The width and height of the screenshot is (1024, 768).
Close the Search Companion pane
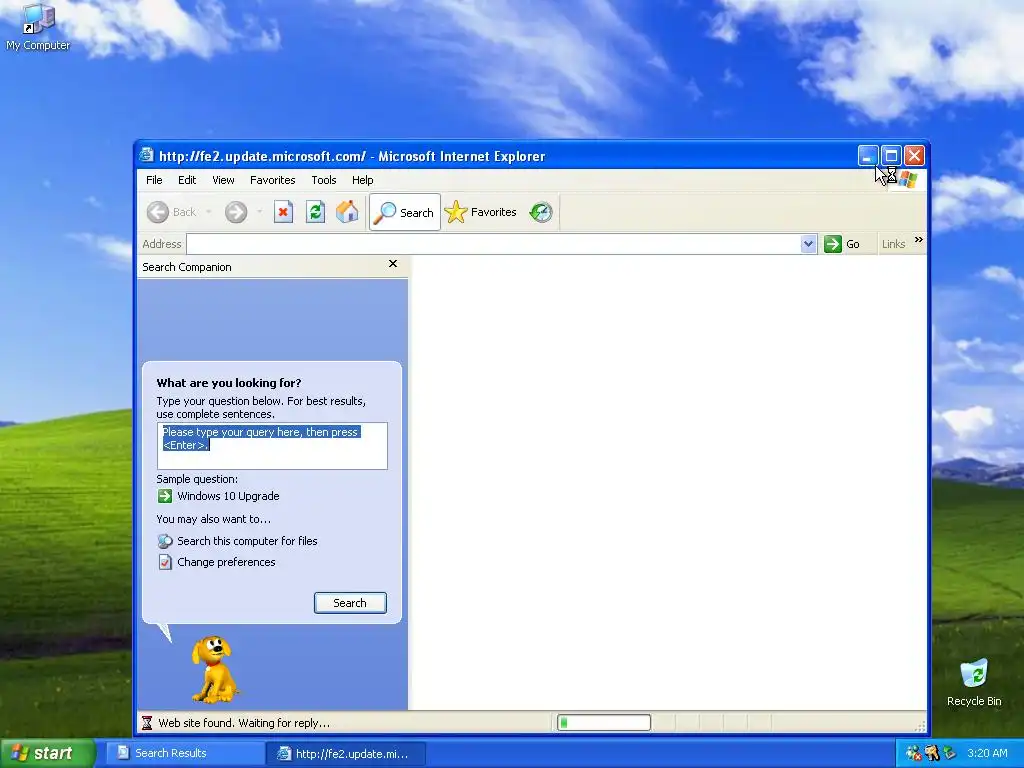click(x=392, y=264)
